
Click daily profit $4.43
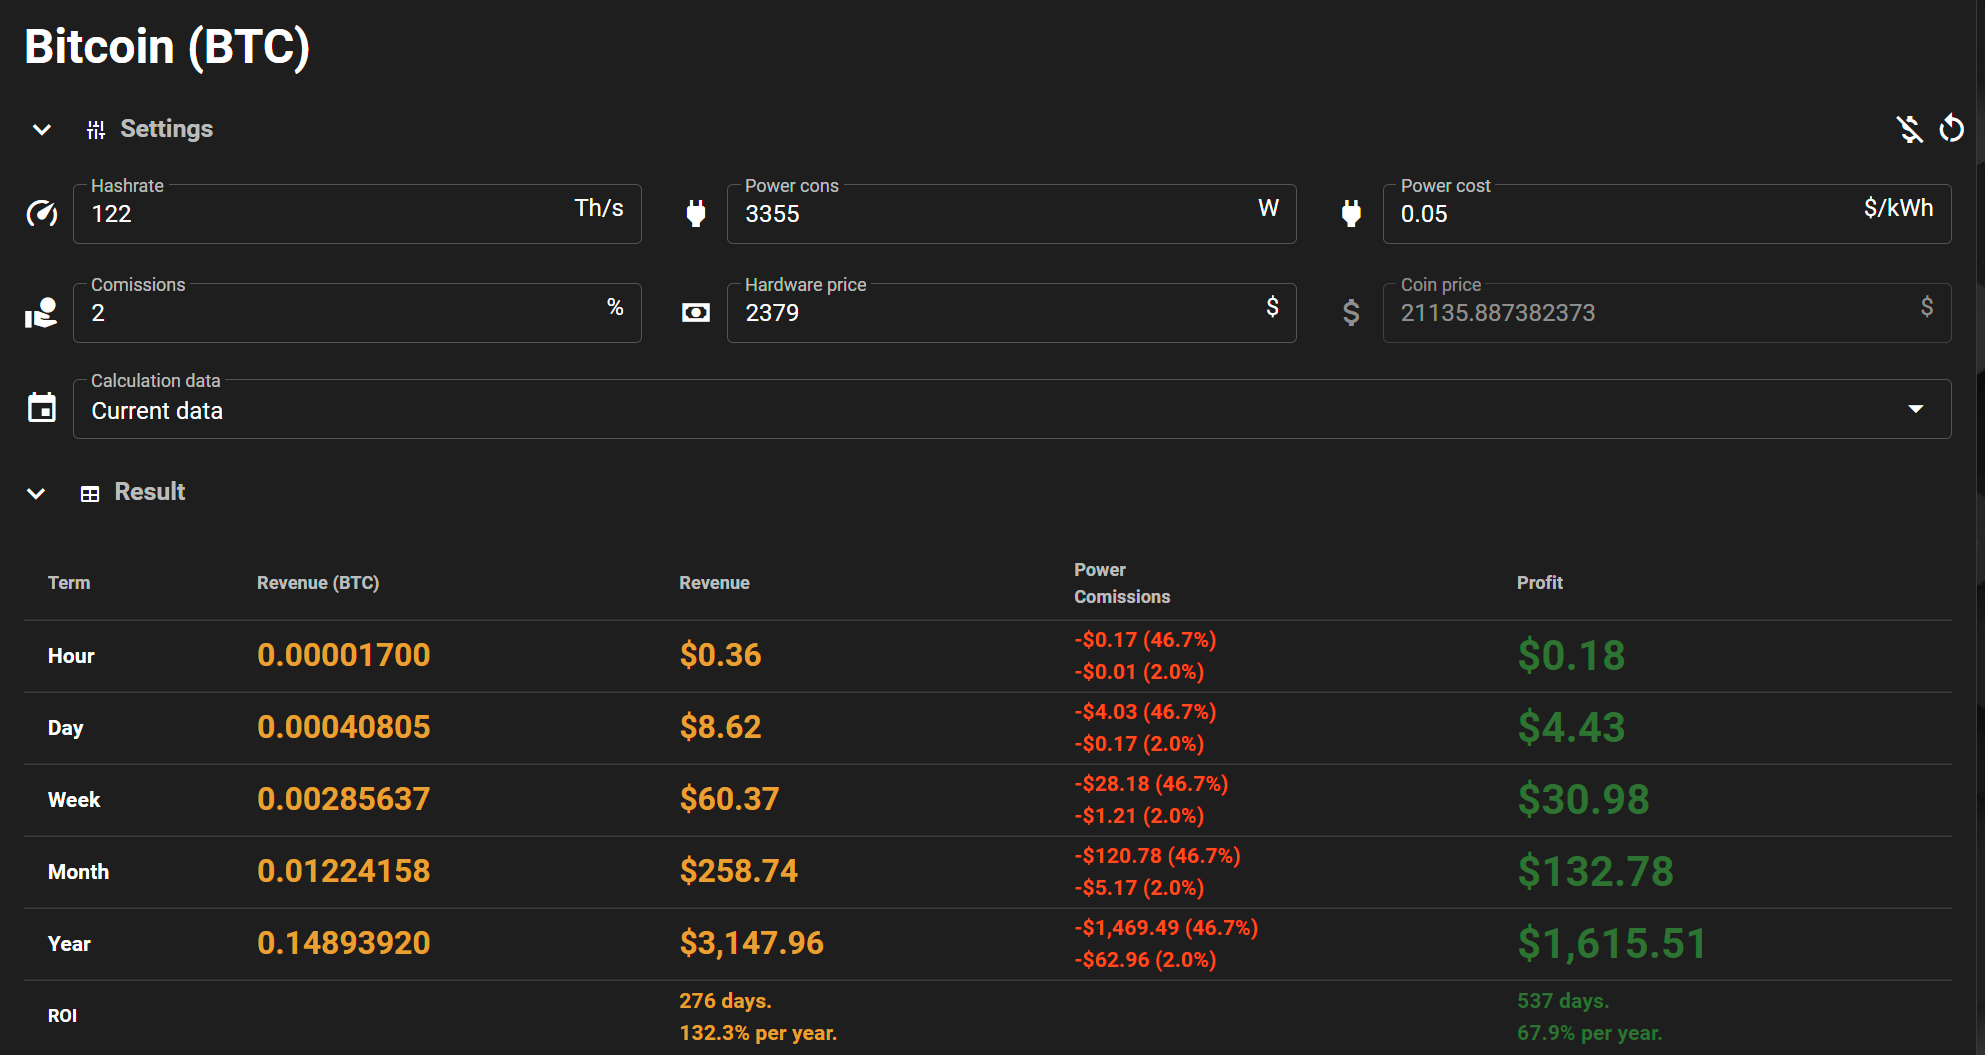(x=1571, y=728)
